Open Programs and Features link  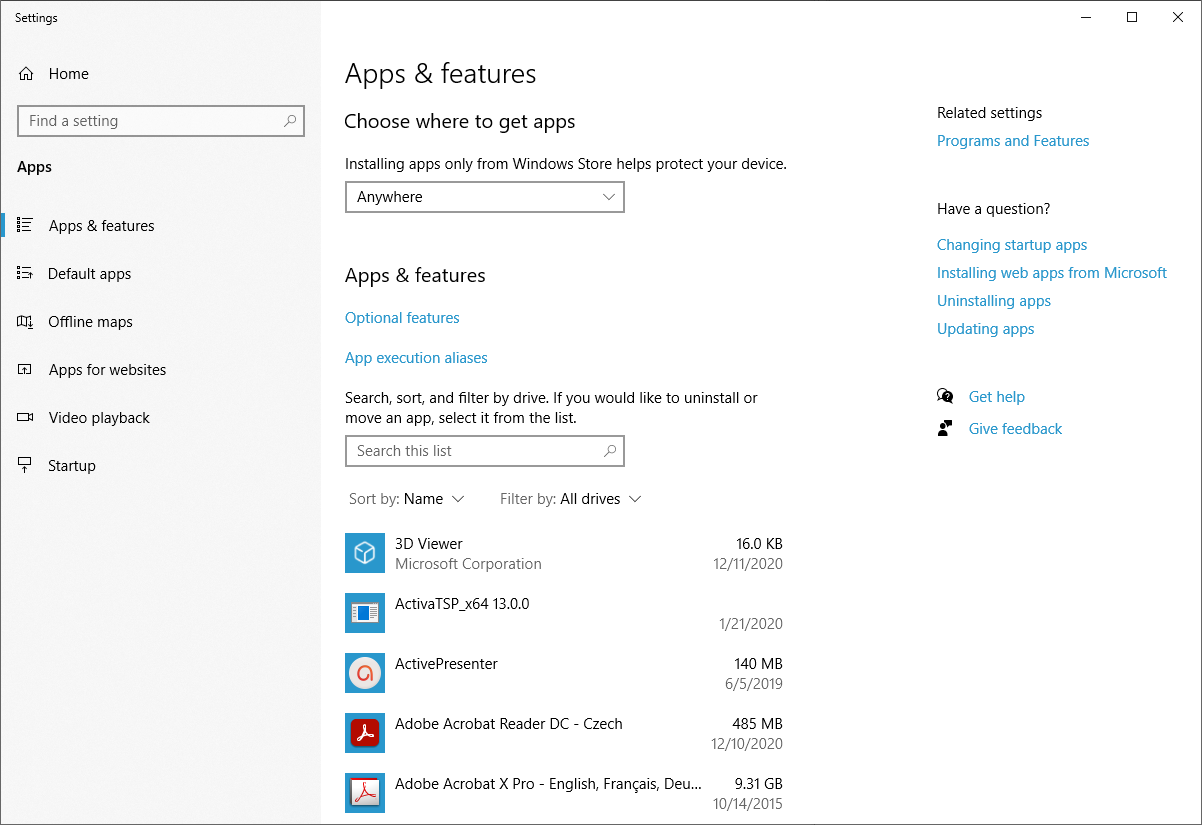click(1013, 141)
